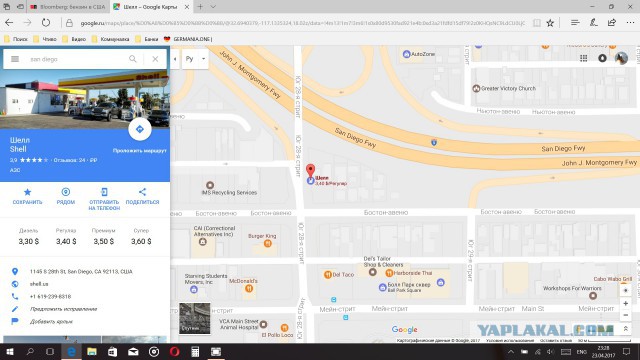This screenshot has height=360, width=640.
Task: Toggle reading view icon
Action: tap(537, 23)
